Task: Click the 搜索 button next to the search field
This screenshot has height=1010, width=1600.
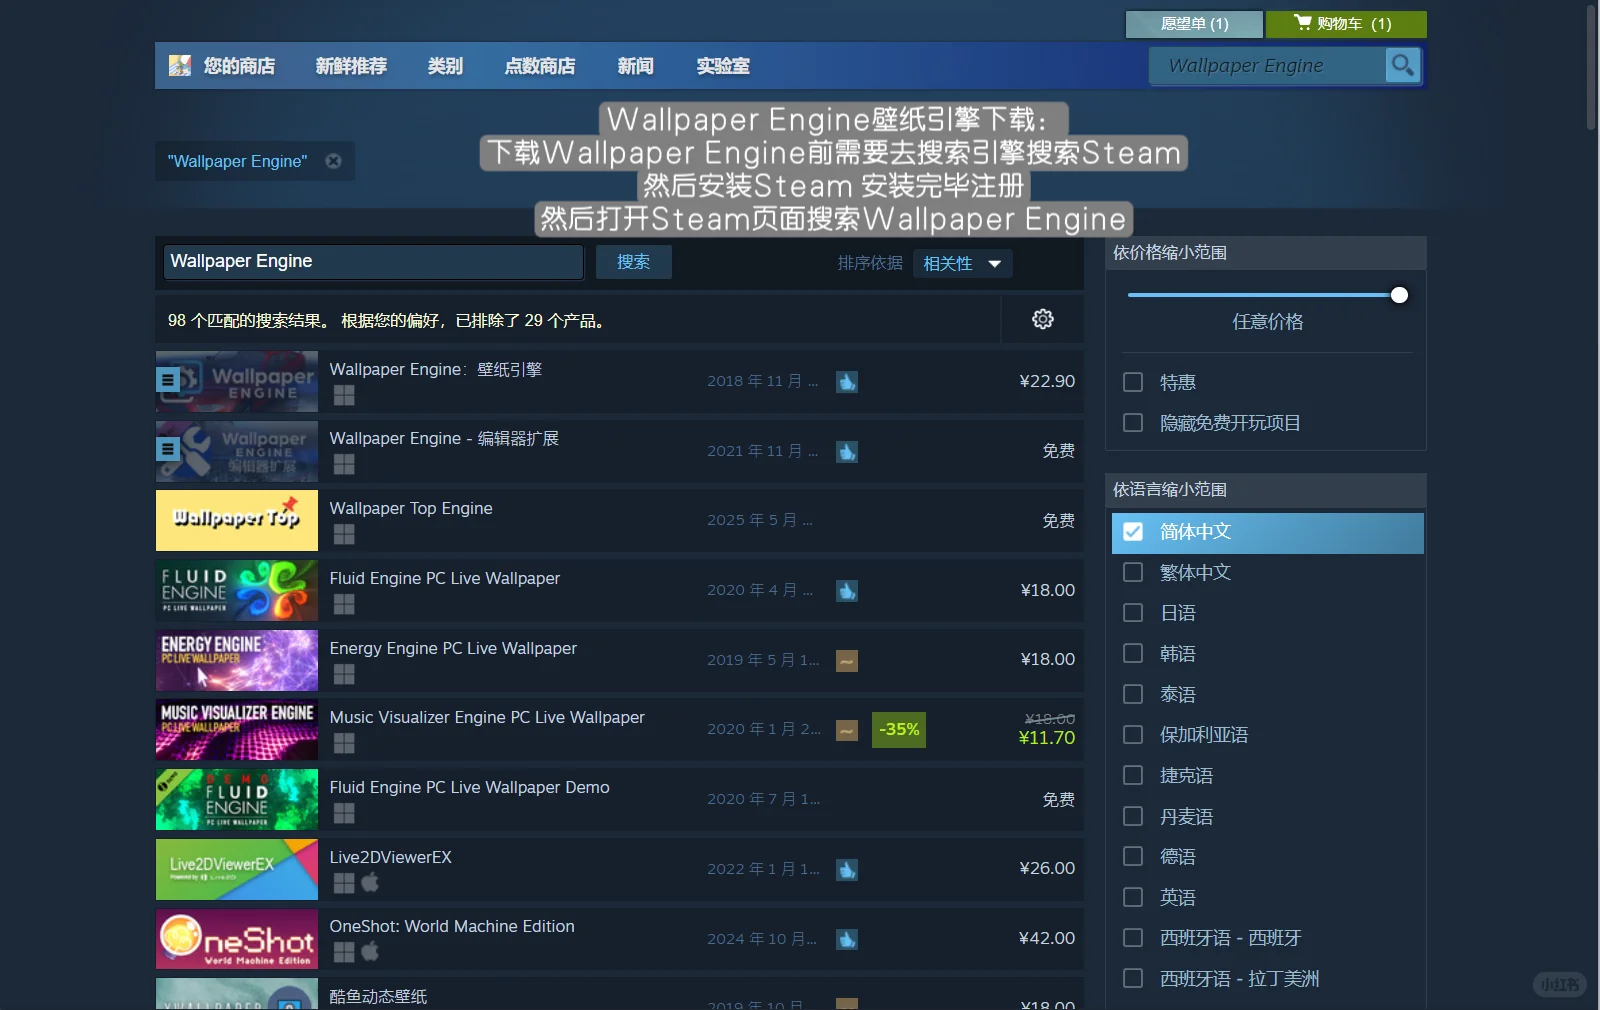Action: point(634,261)
